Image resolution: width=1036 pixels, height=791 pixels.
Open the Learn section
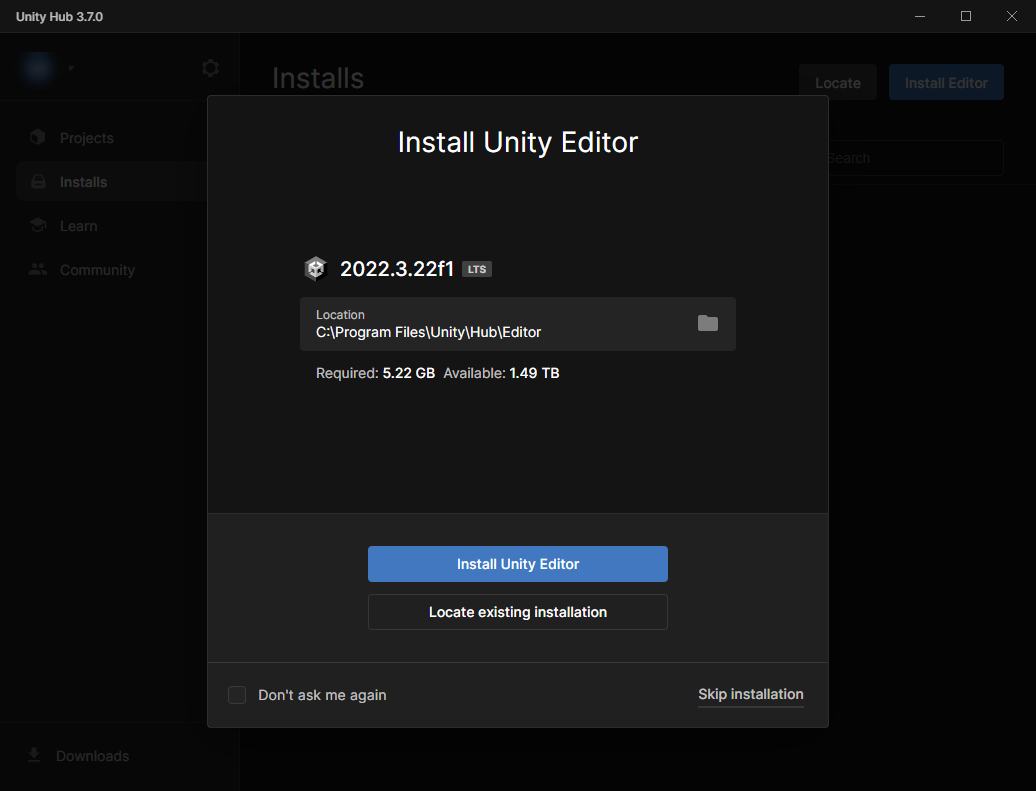(78, 226)
